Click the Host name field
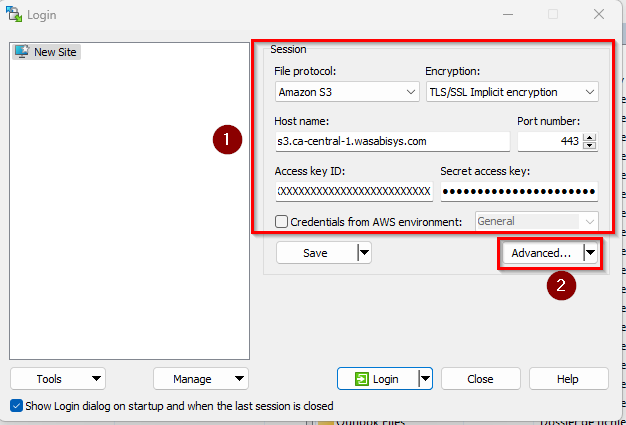Viewport: 626px width, 425px height. (x=392, y=141)
